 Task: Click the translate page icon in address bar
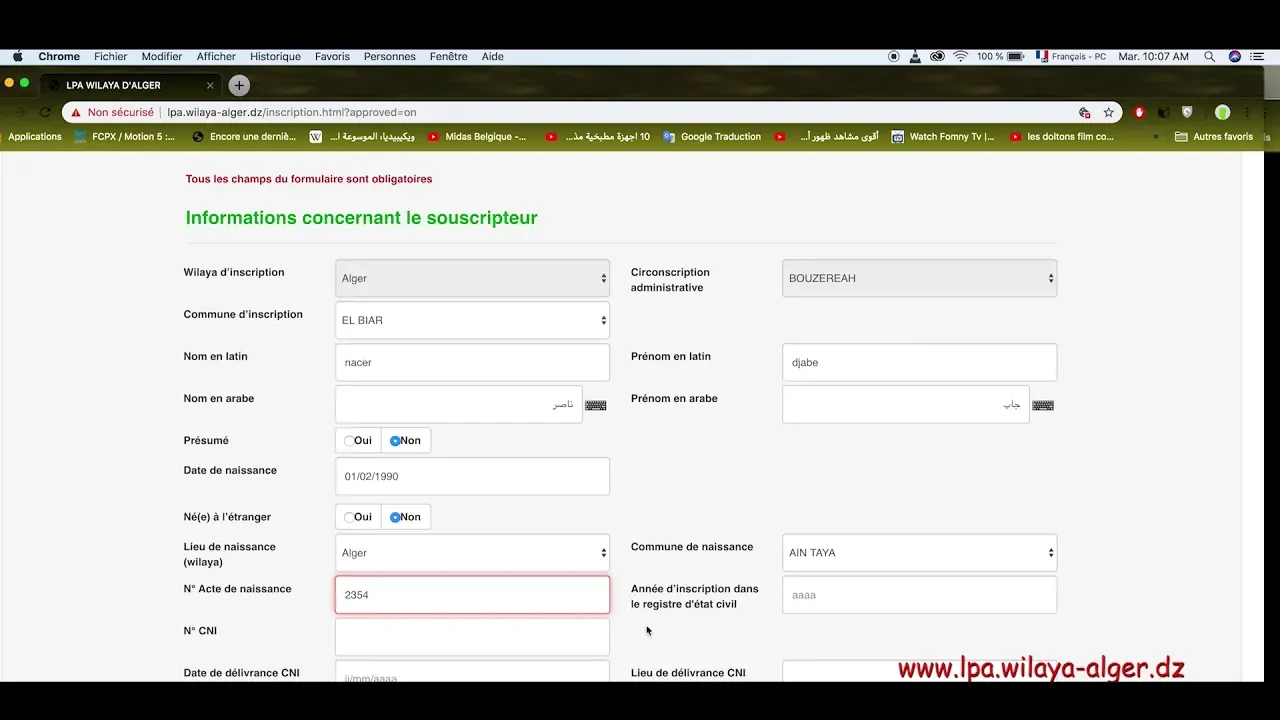tap(1084, 113)
